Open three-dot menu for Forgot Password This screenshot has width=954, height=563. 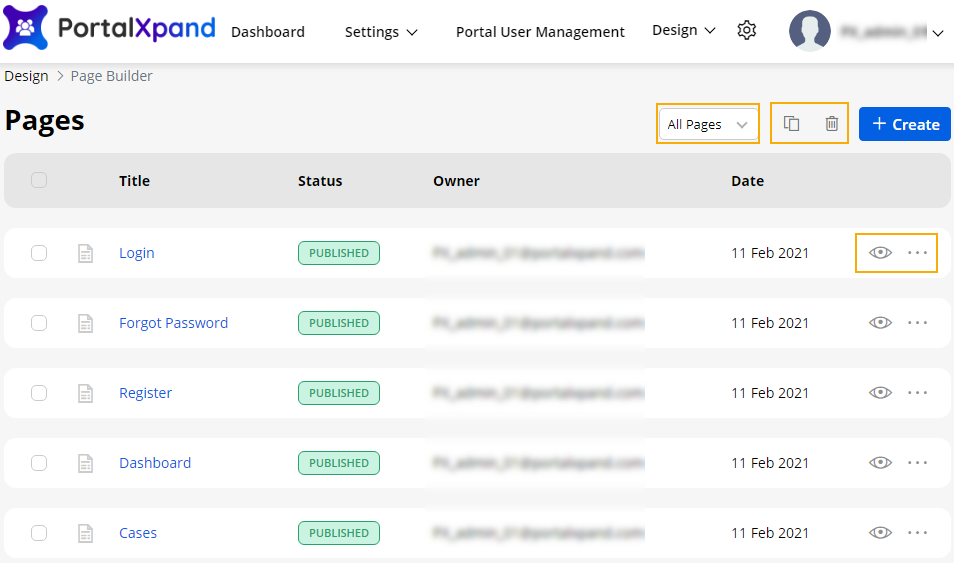[917, 323]
